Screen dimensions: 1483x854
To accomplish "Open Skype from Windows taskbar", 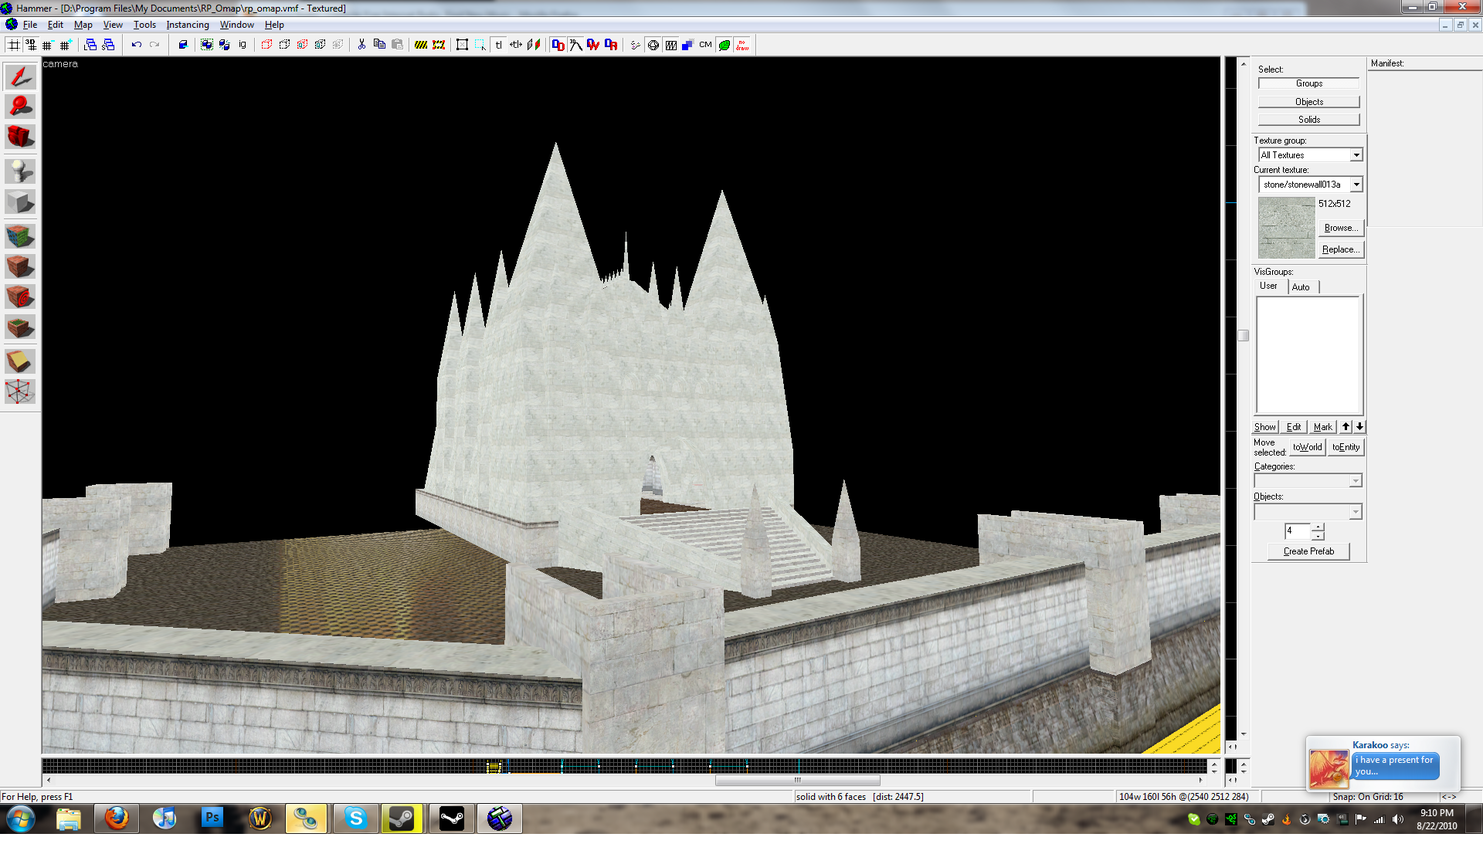I will tap(355, 819).
